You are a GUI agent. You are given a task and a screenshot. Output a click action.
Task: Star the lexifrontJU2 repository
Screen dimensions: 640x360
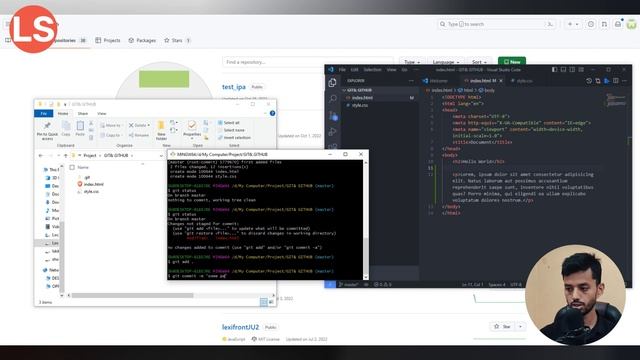click(503, 327)
